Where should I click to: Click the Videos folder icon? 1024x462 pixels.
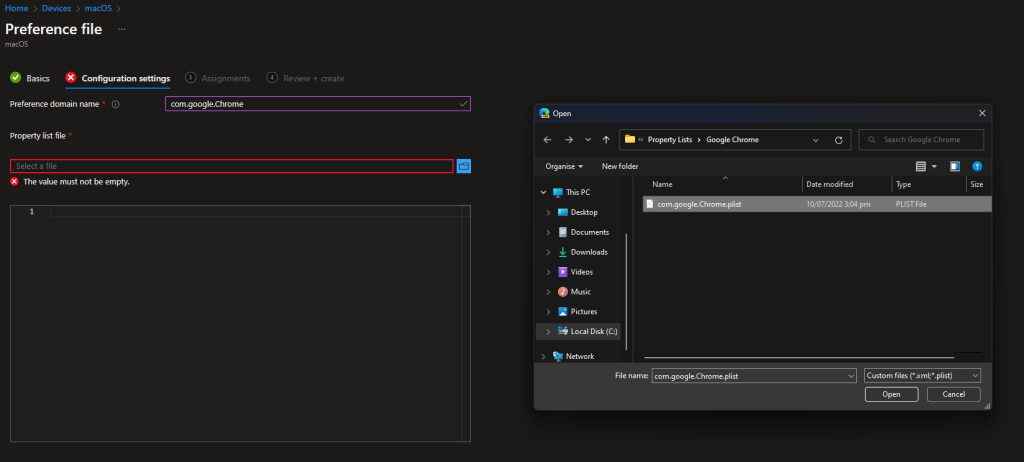[x=563, y=272]
